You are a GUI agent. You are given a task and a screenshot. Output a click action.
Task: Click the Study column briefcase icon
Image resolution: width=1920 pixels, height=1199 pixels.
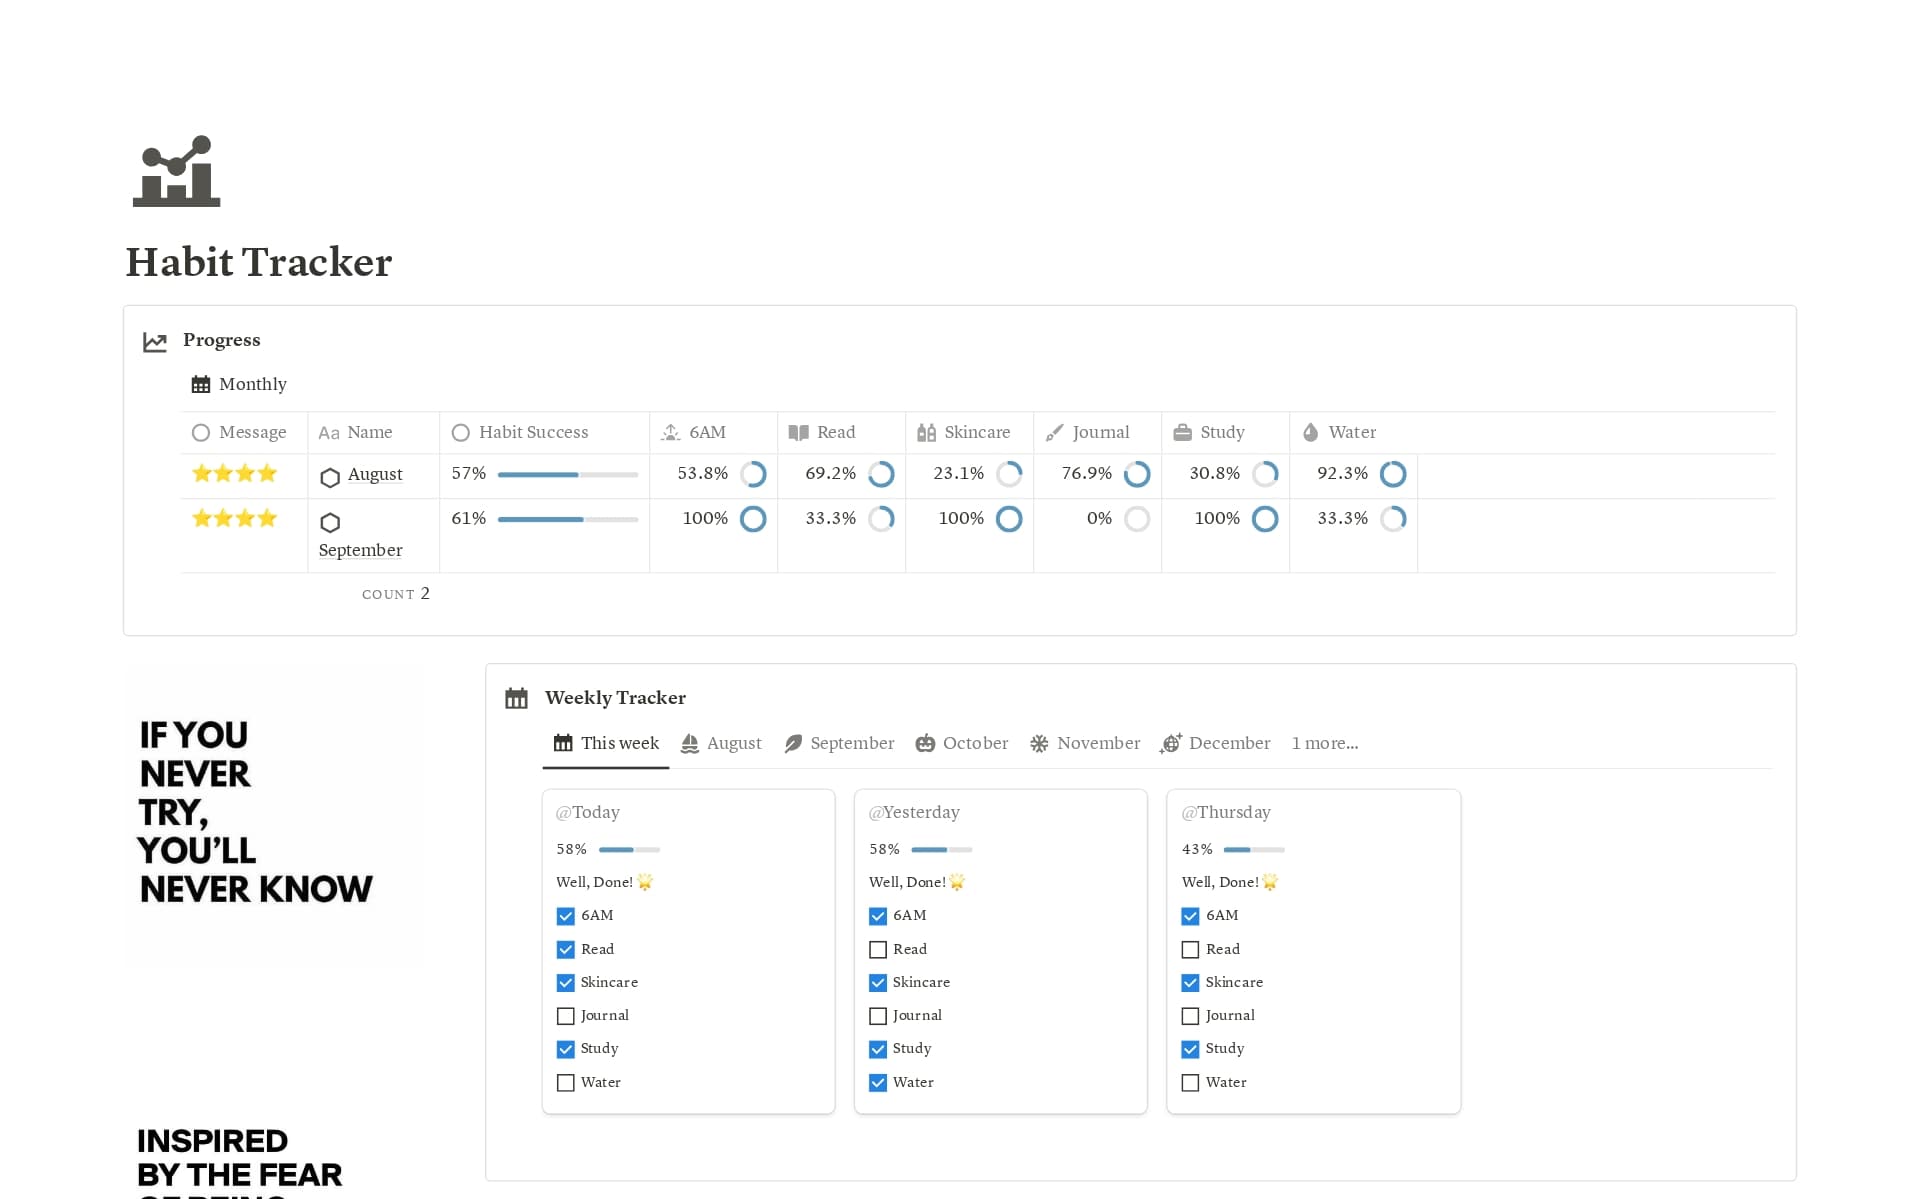[1182, 433]
